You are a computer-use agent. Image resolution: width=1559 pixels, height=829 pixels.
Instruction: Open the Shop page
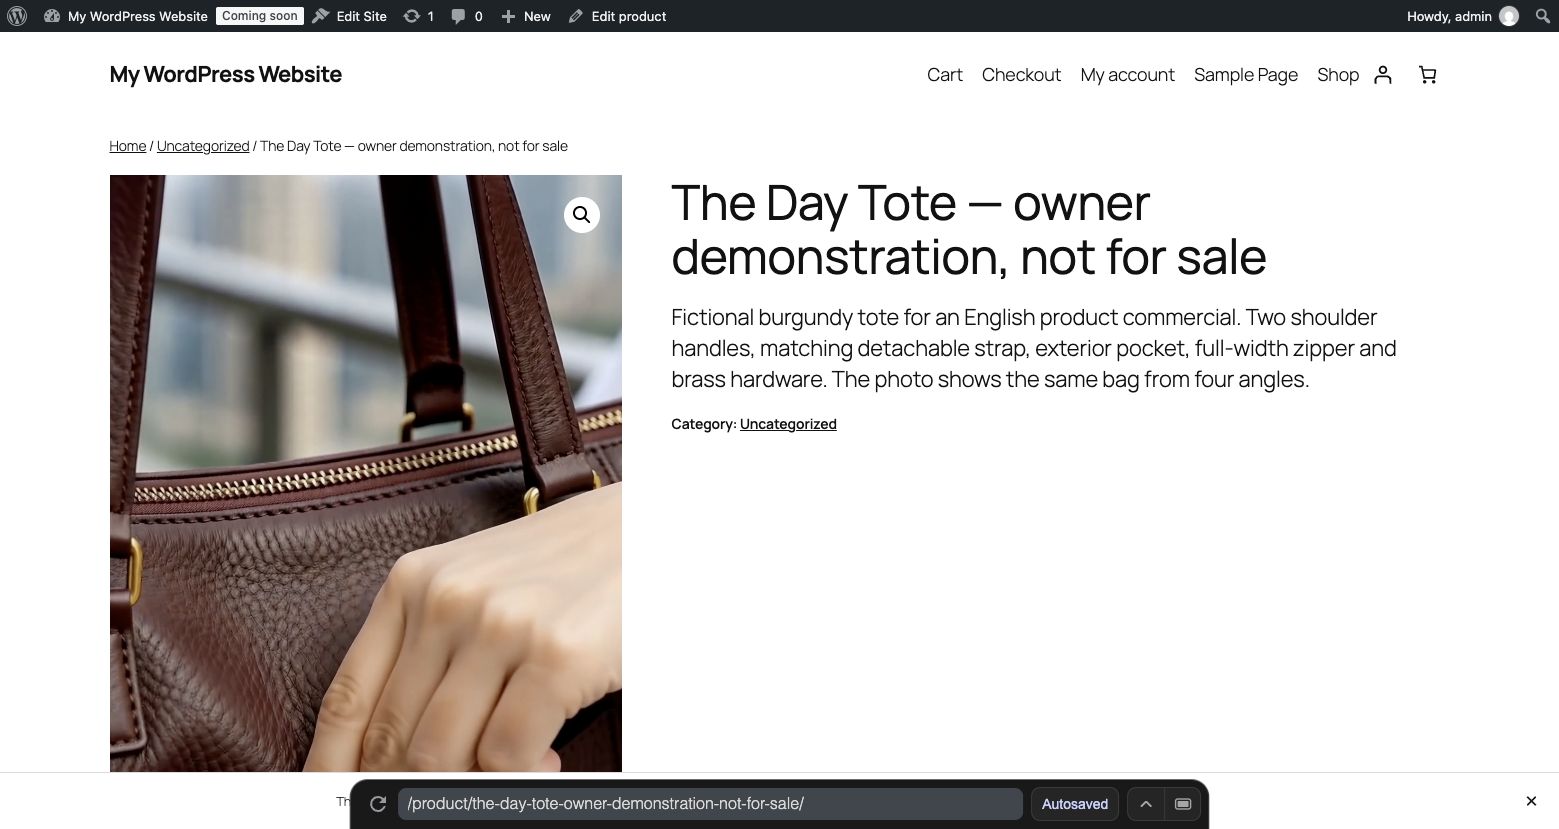coord(1338,75)
